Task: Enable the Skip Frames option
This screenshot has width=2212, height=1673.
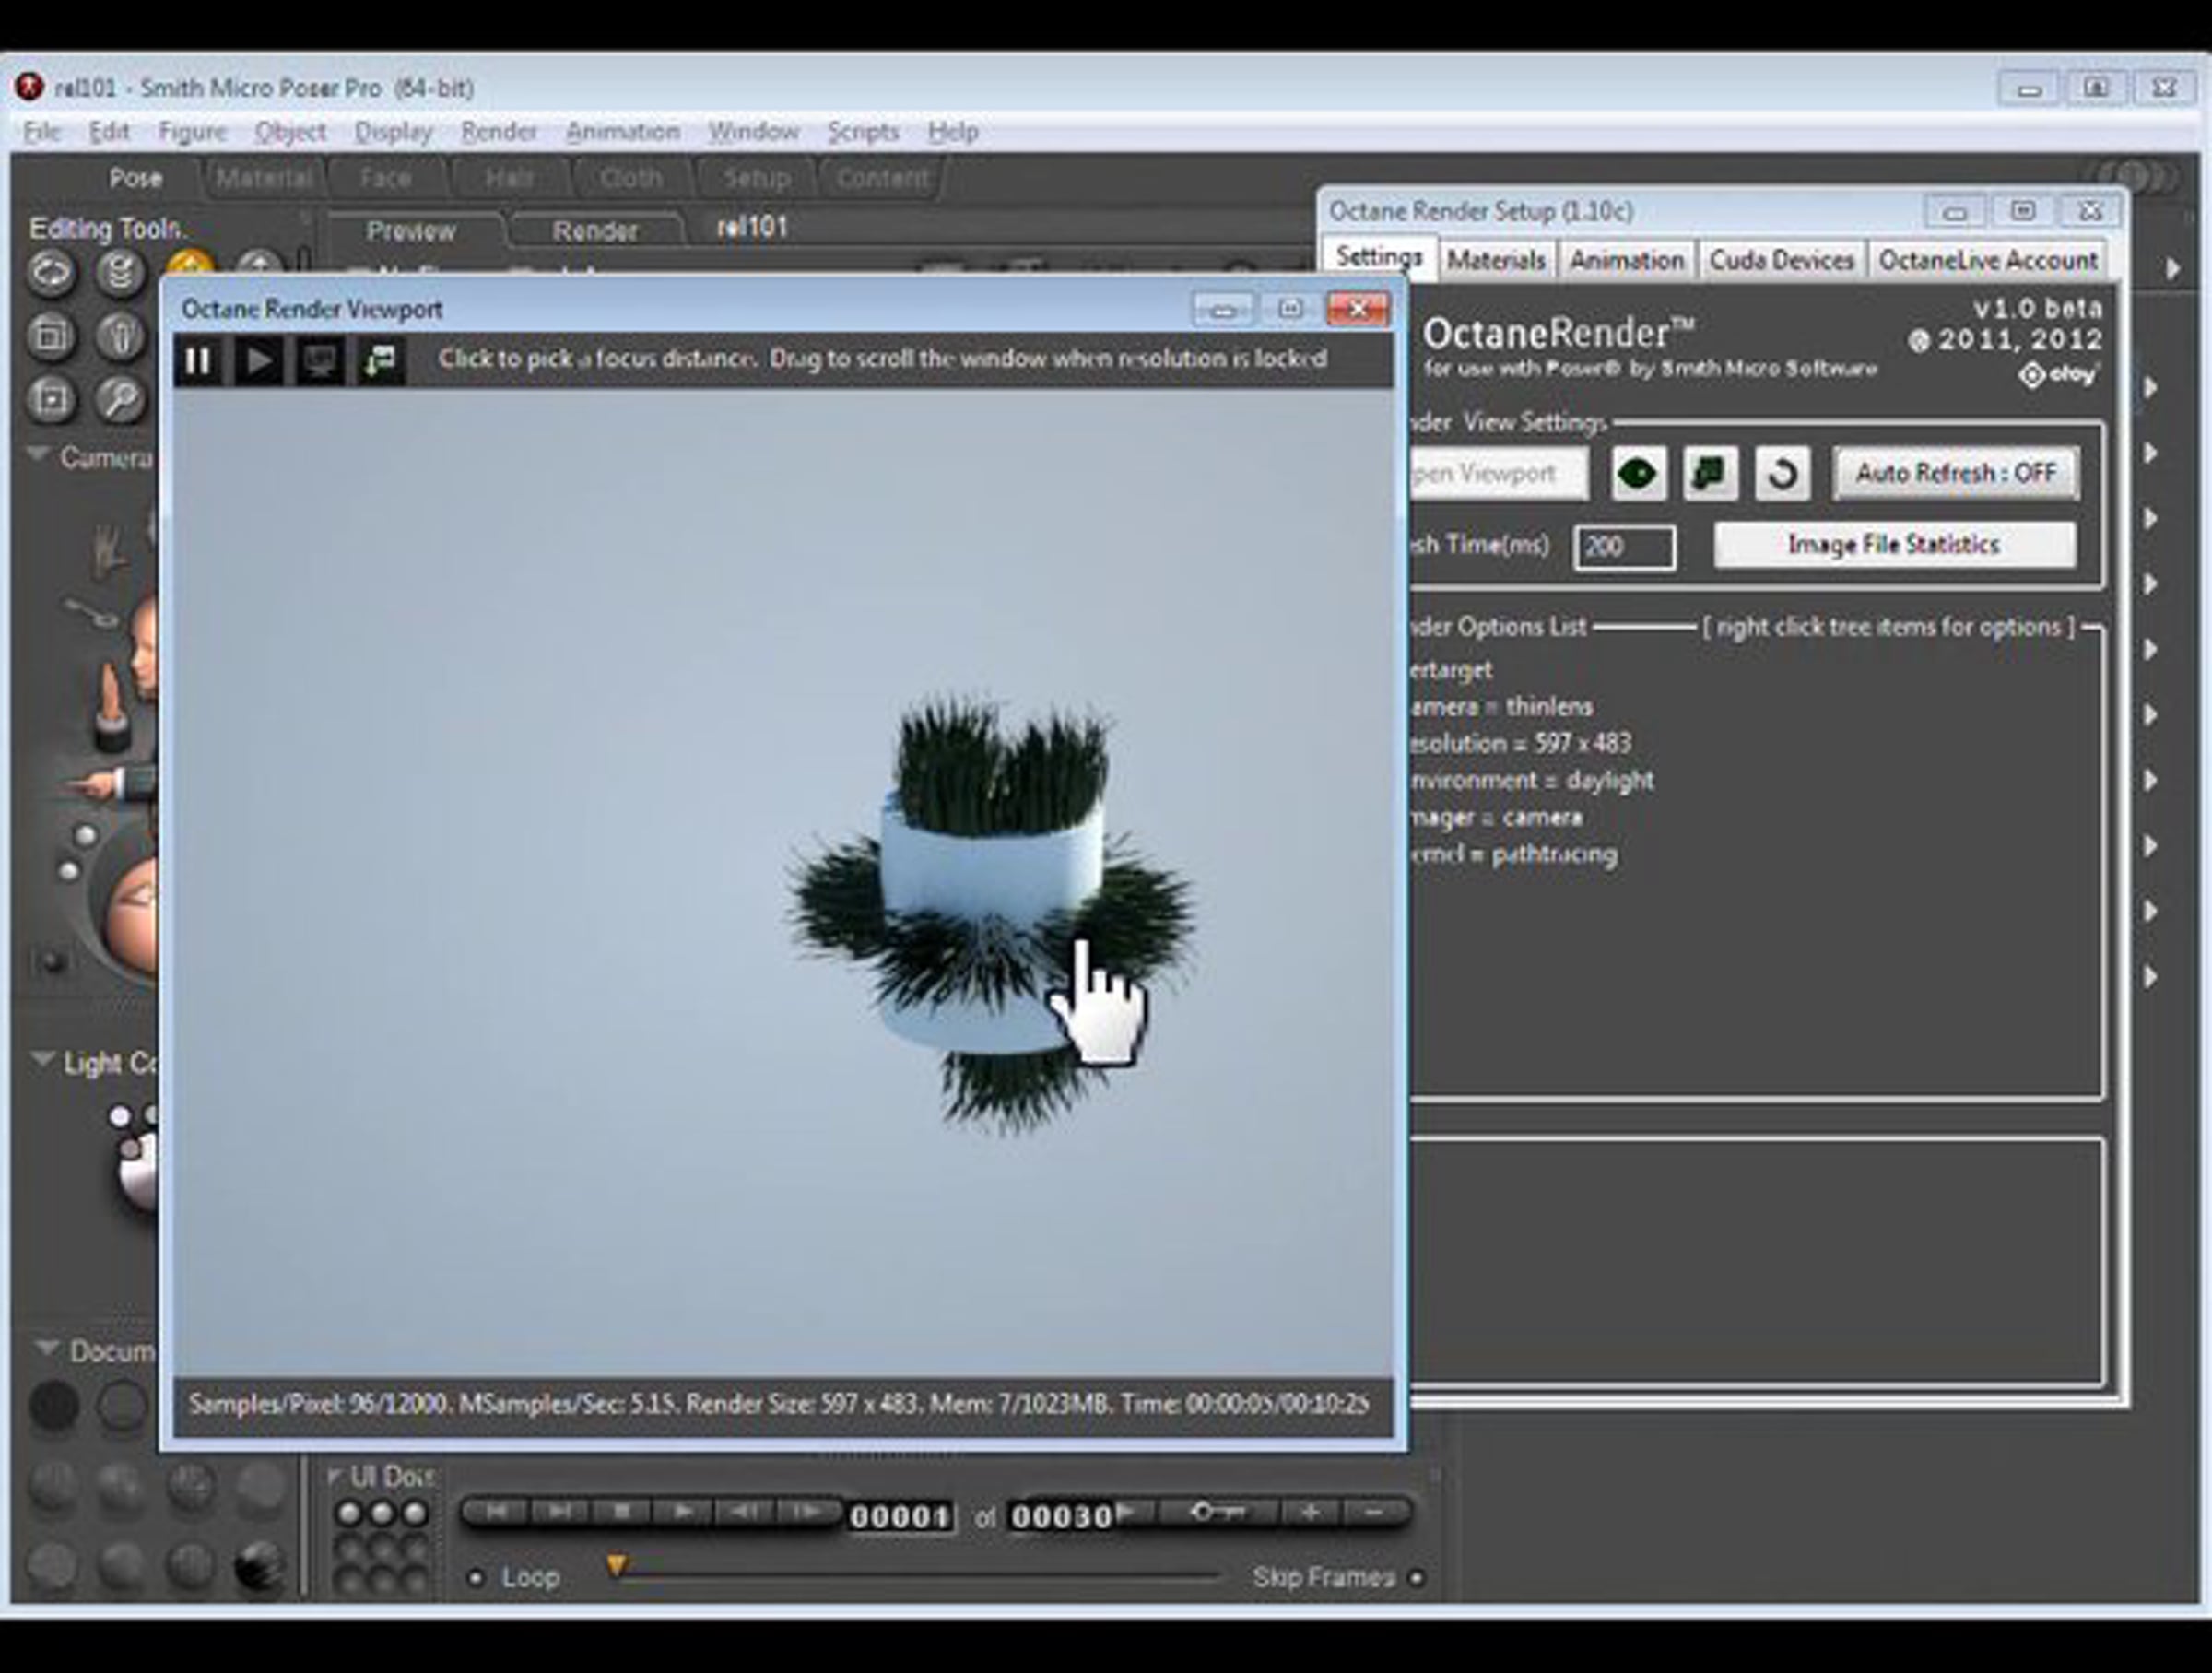Action: (x=1416, y=1578)
